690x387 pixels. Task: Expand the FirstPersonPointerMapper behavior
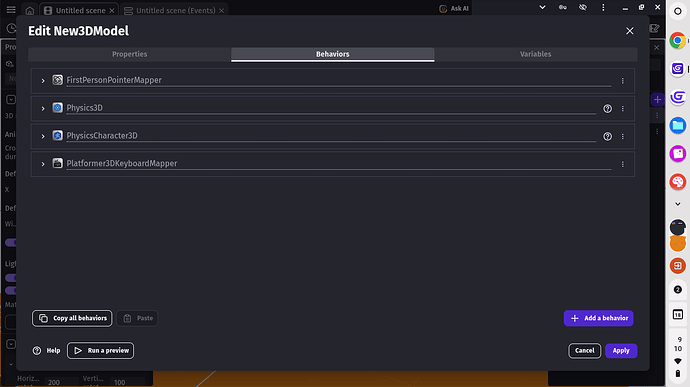[x=43, y=81]
